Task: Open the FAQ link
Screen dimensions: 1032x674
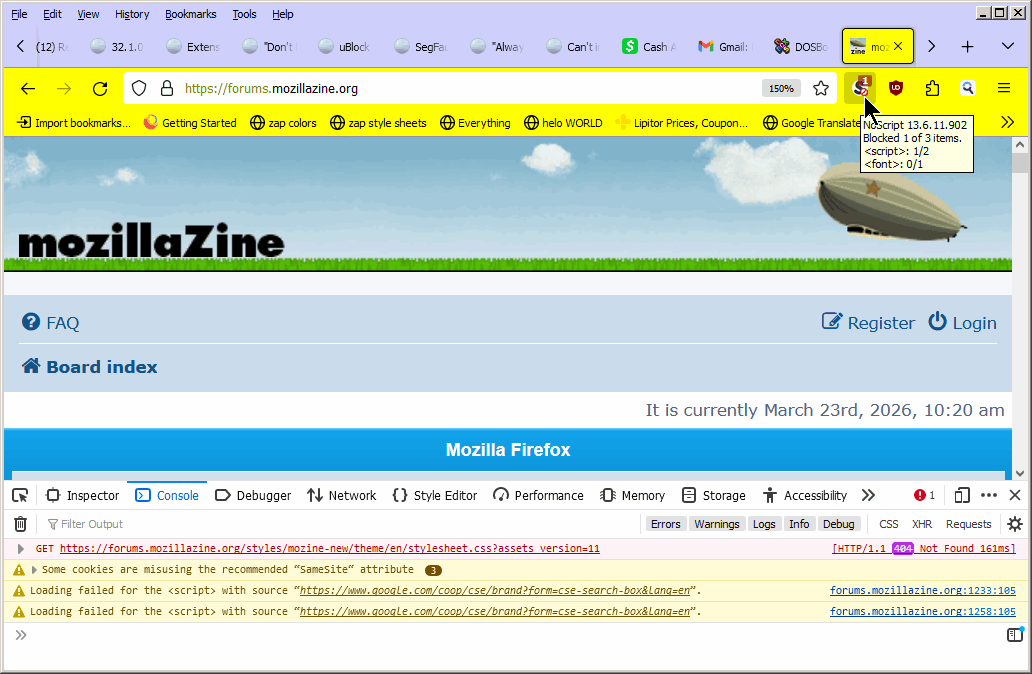Action: (51, 323)
